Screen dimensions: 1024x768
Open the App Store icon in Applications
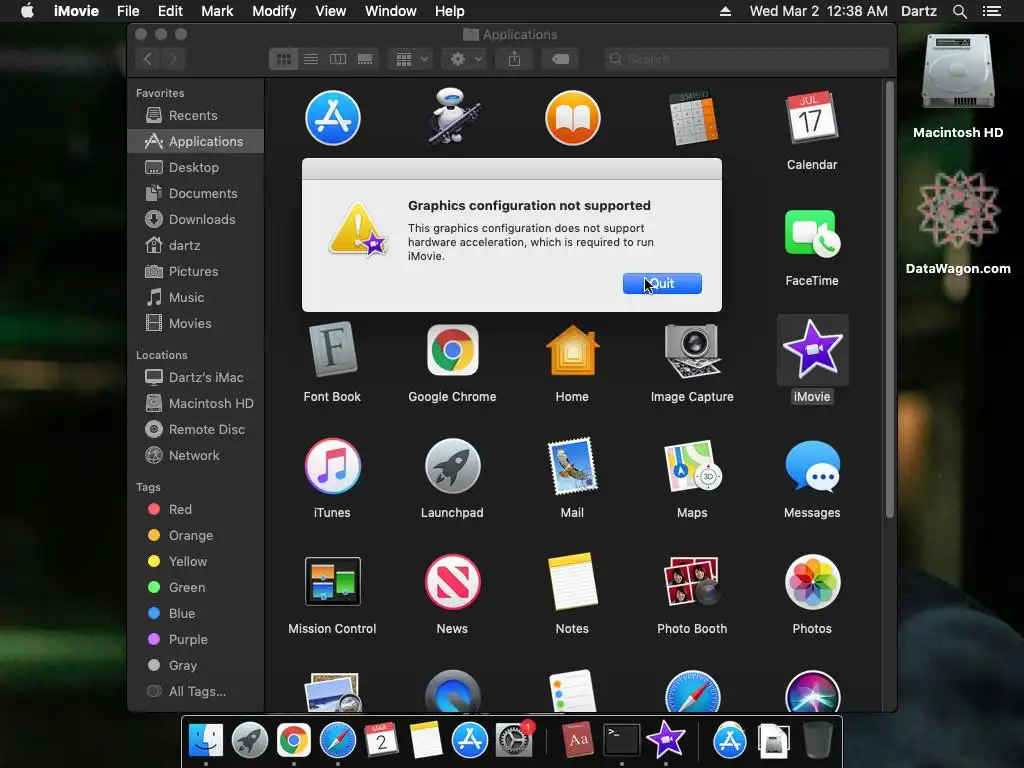(332, 118)
